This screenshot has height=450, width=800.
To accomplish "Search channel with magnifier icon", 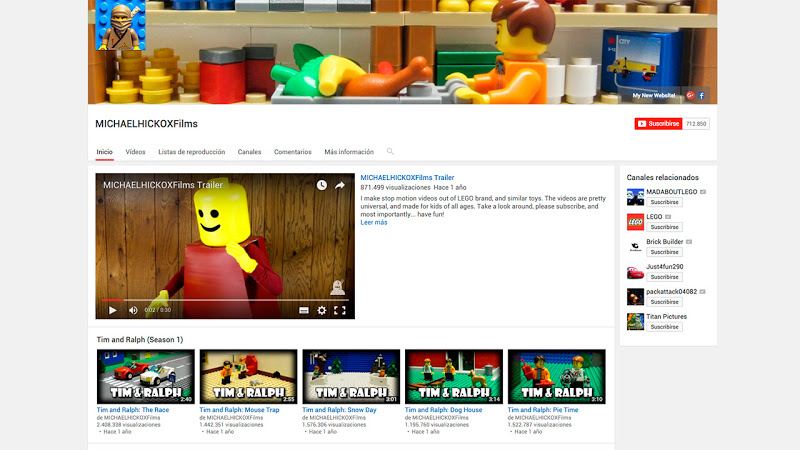I will (390, 152).
